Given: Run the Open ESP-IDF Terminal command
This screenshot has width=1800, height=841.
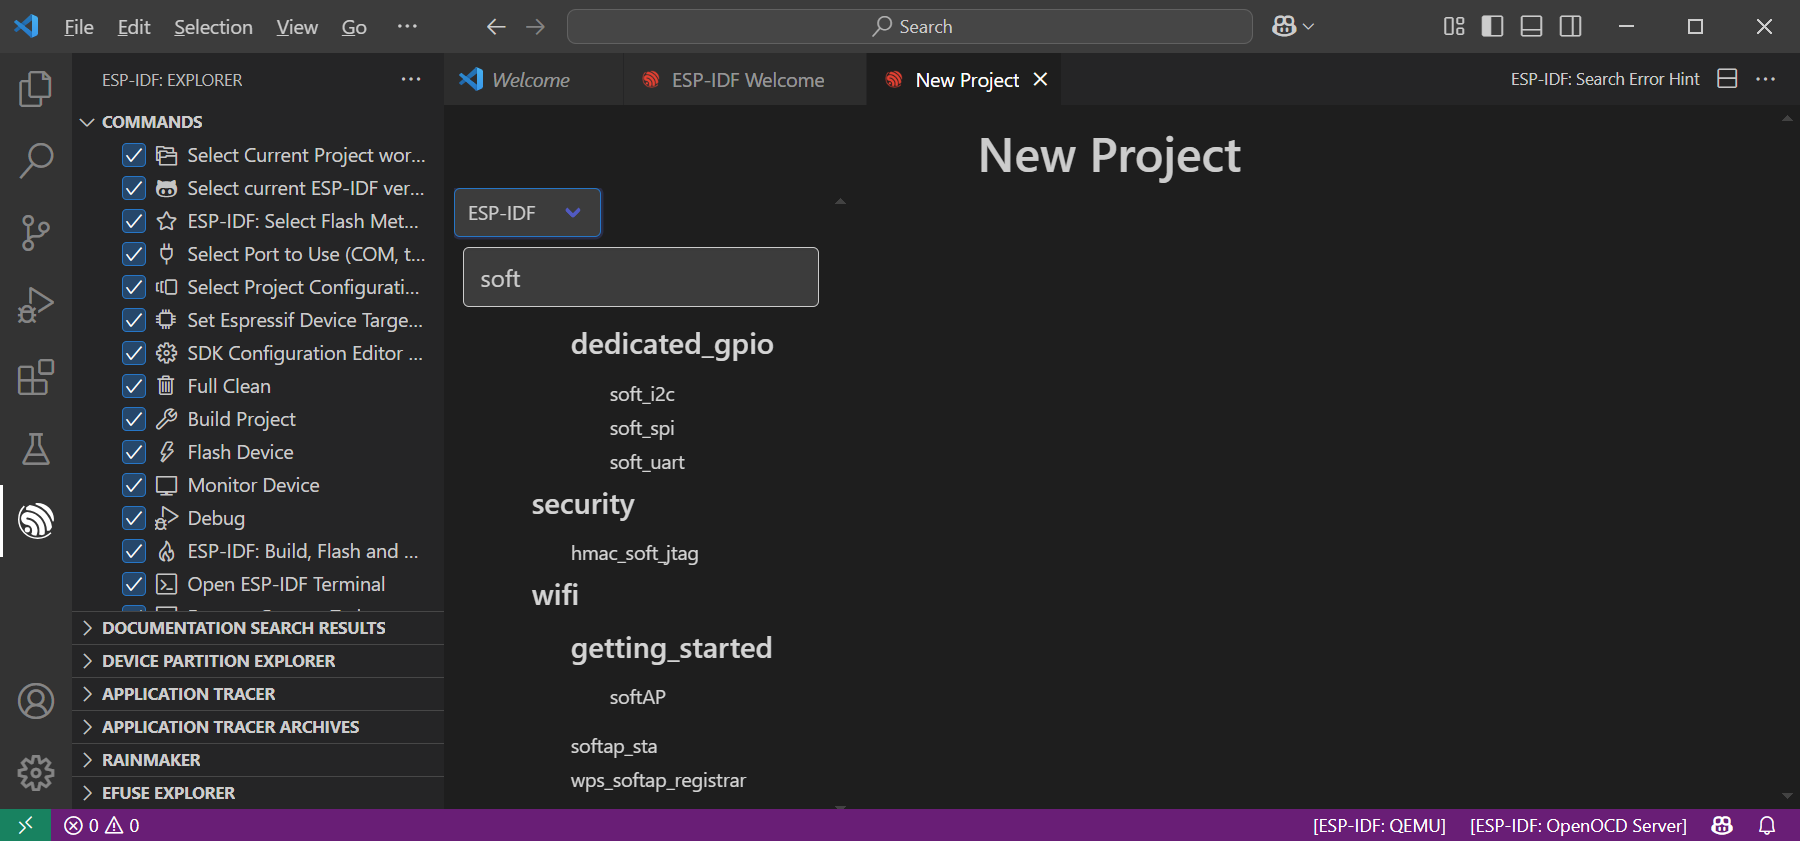Looking at the screenshot, I should (286, 584).
